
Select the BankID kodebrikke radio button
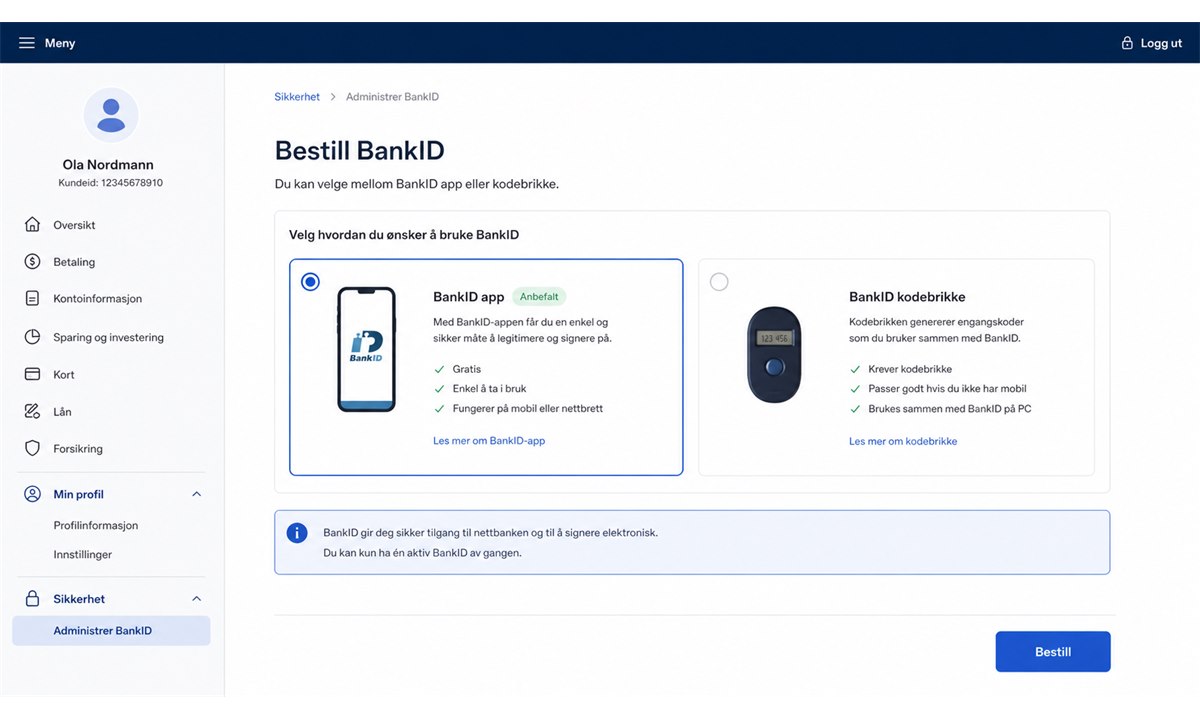(x=719, y=282)
